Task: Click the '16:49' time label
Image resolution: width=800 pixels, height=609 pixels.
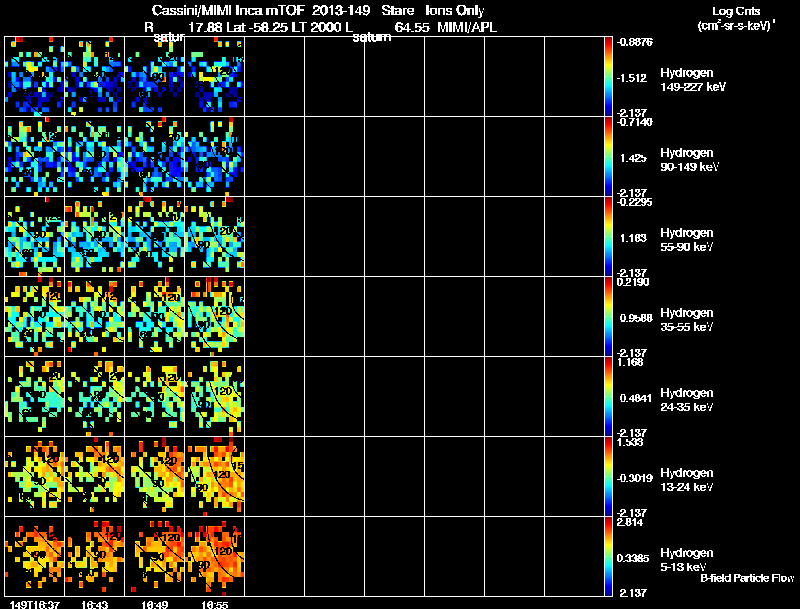Action: 155,604
